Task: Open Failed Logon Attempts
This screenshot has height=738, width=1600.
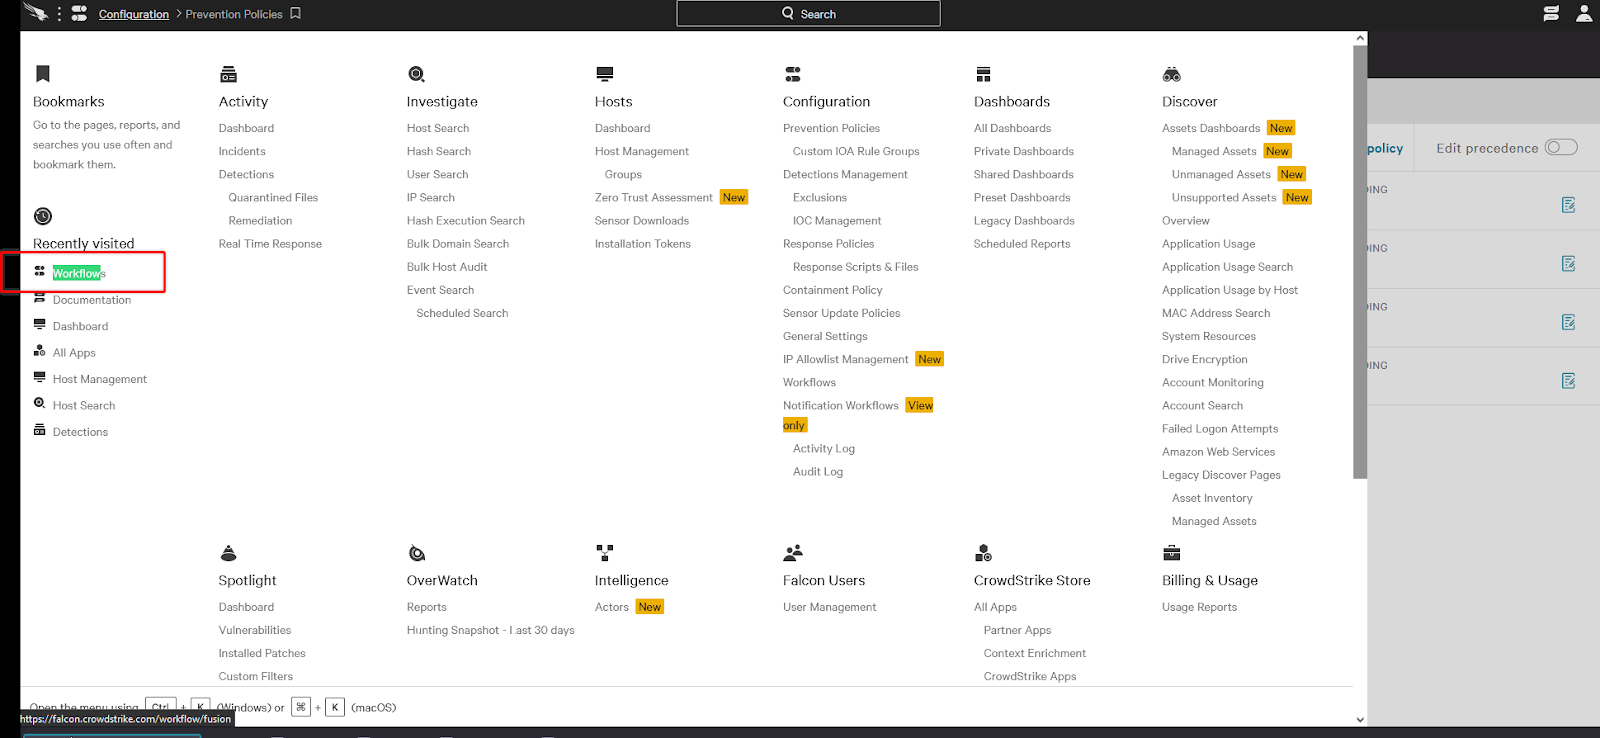Action: click(1220, 429)
